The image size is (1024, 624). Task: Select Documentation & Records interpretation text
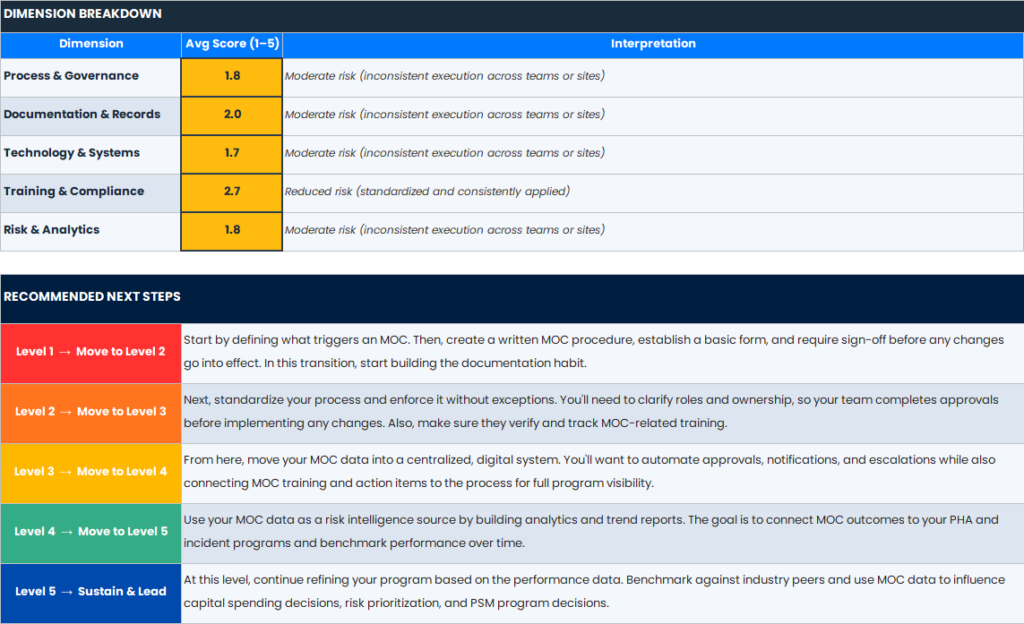[445, 114]
